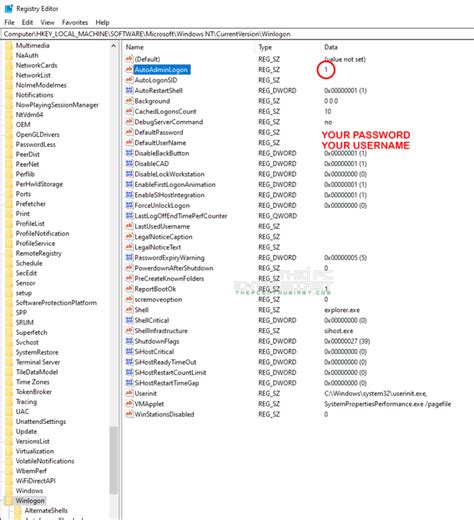Click the (Default) value icon

[x=129, y=59]
